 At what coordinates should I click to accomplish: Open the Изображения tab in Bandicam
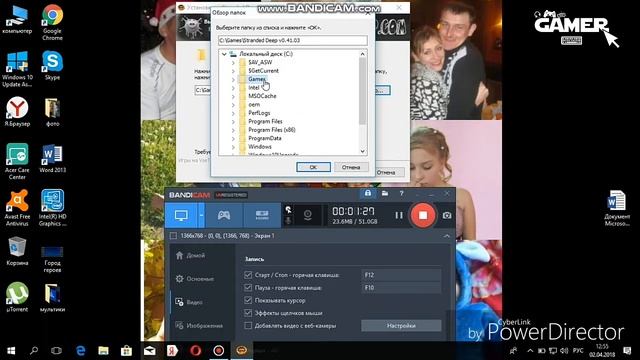click(x=199, y=326)
